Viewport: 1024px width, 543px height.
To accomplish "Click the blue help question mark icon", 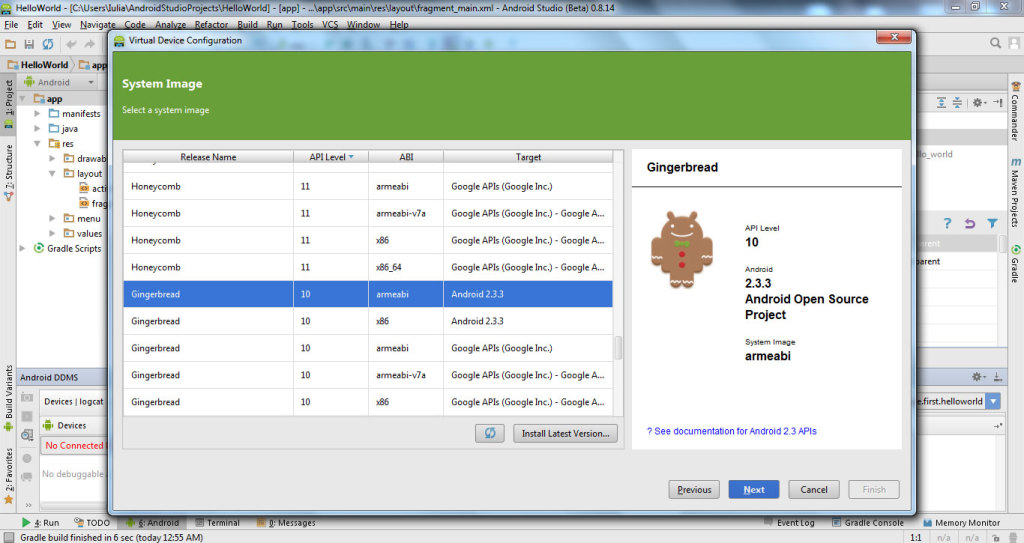I will pos(947,223).
